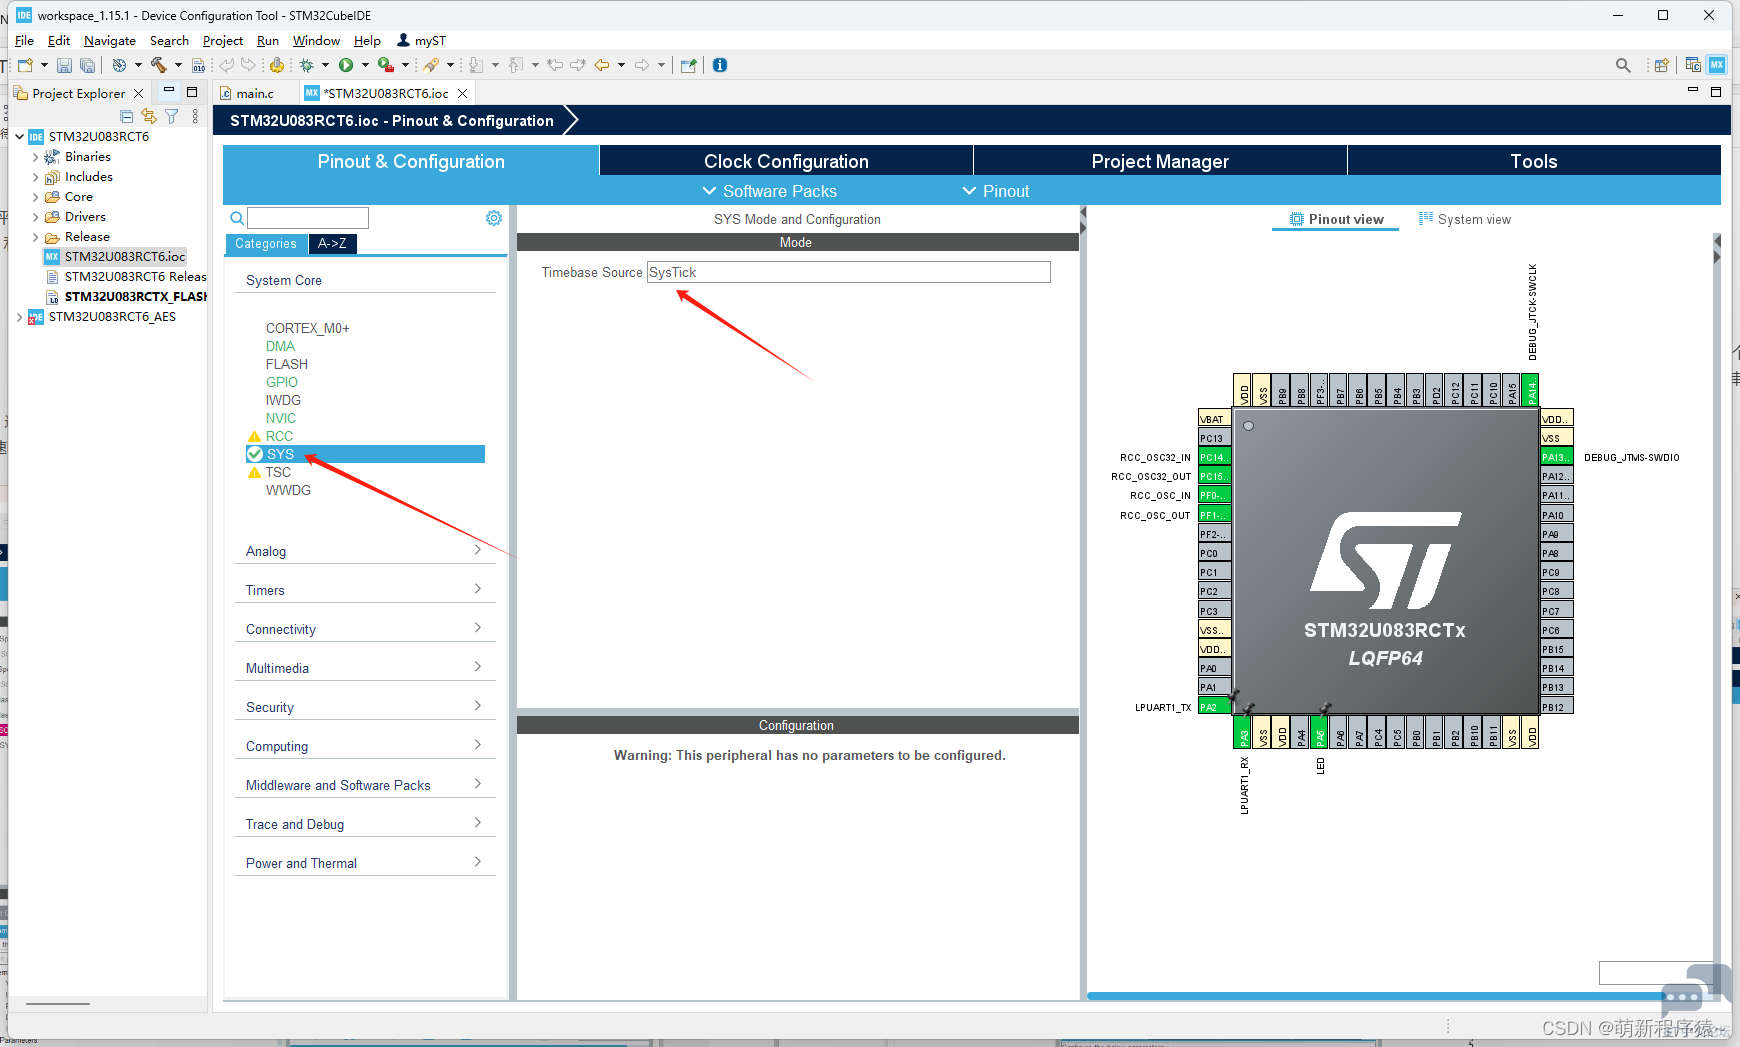The image size is (1740, 1047).
Task: Expand the Binaries tree node
Action: pyautogui.click(x=36, y=157)
